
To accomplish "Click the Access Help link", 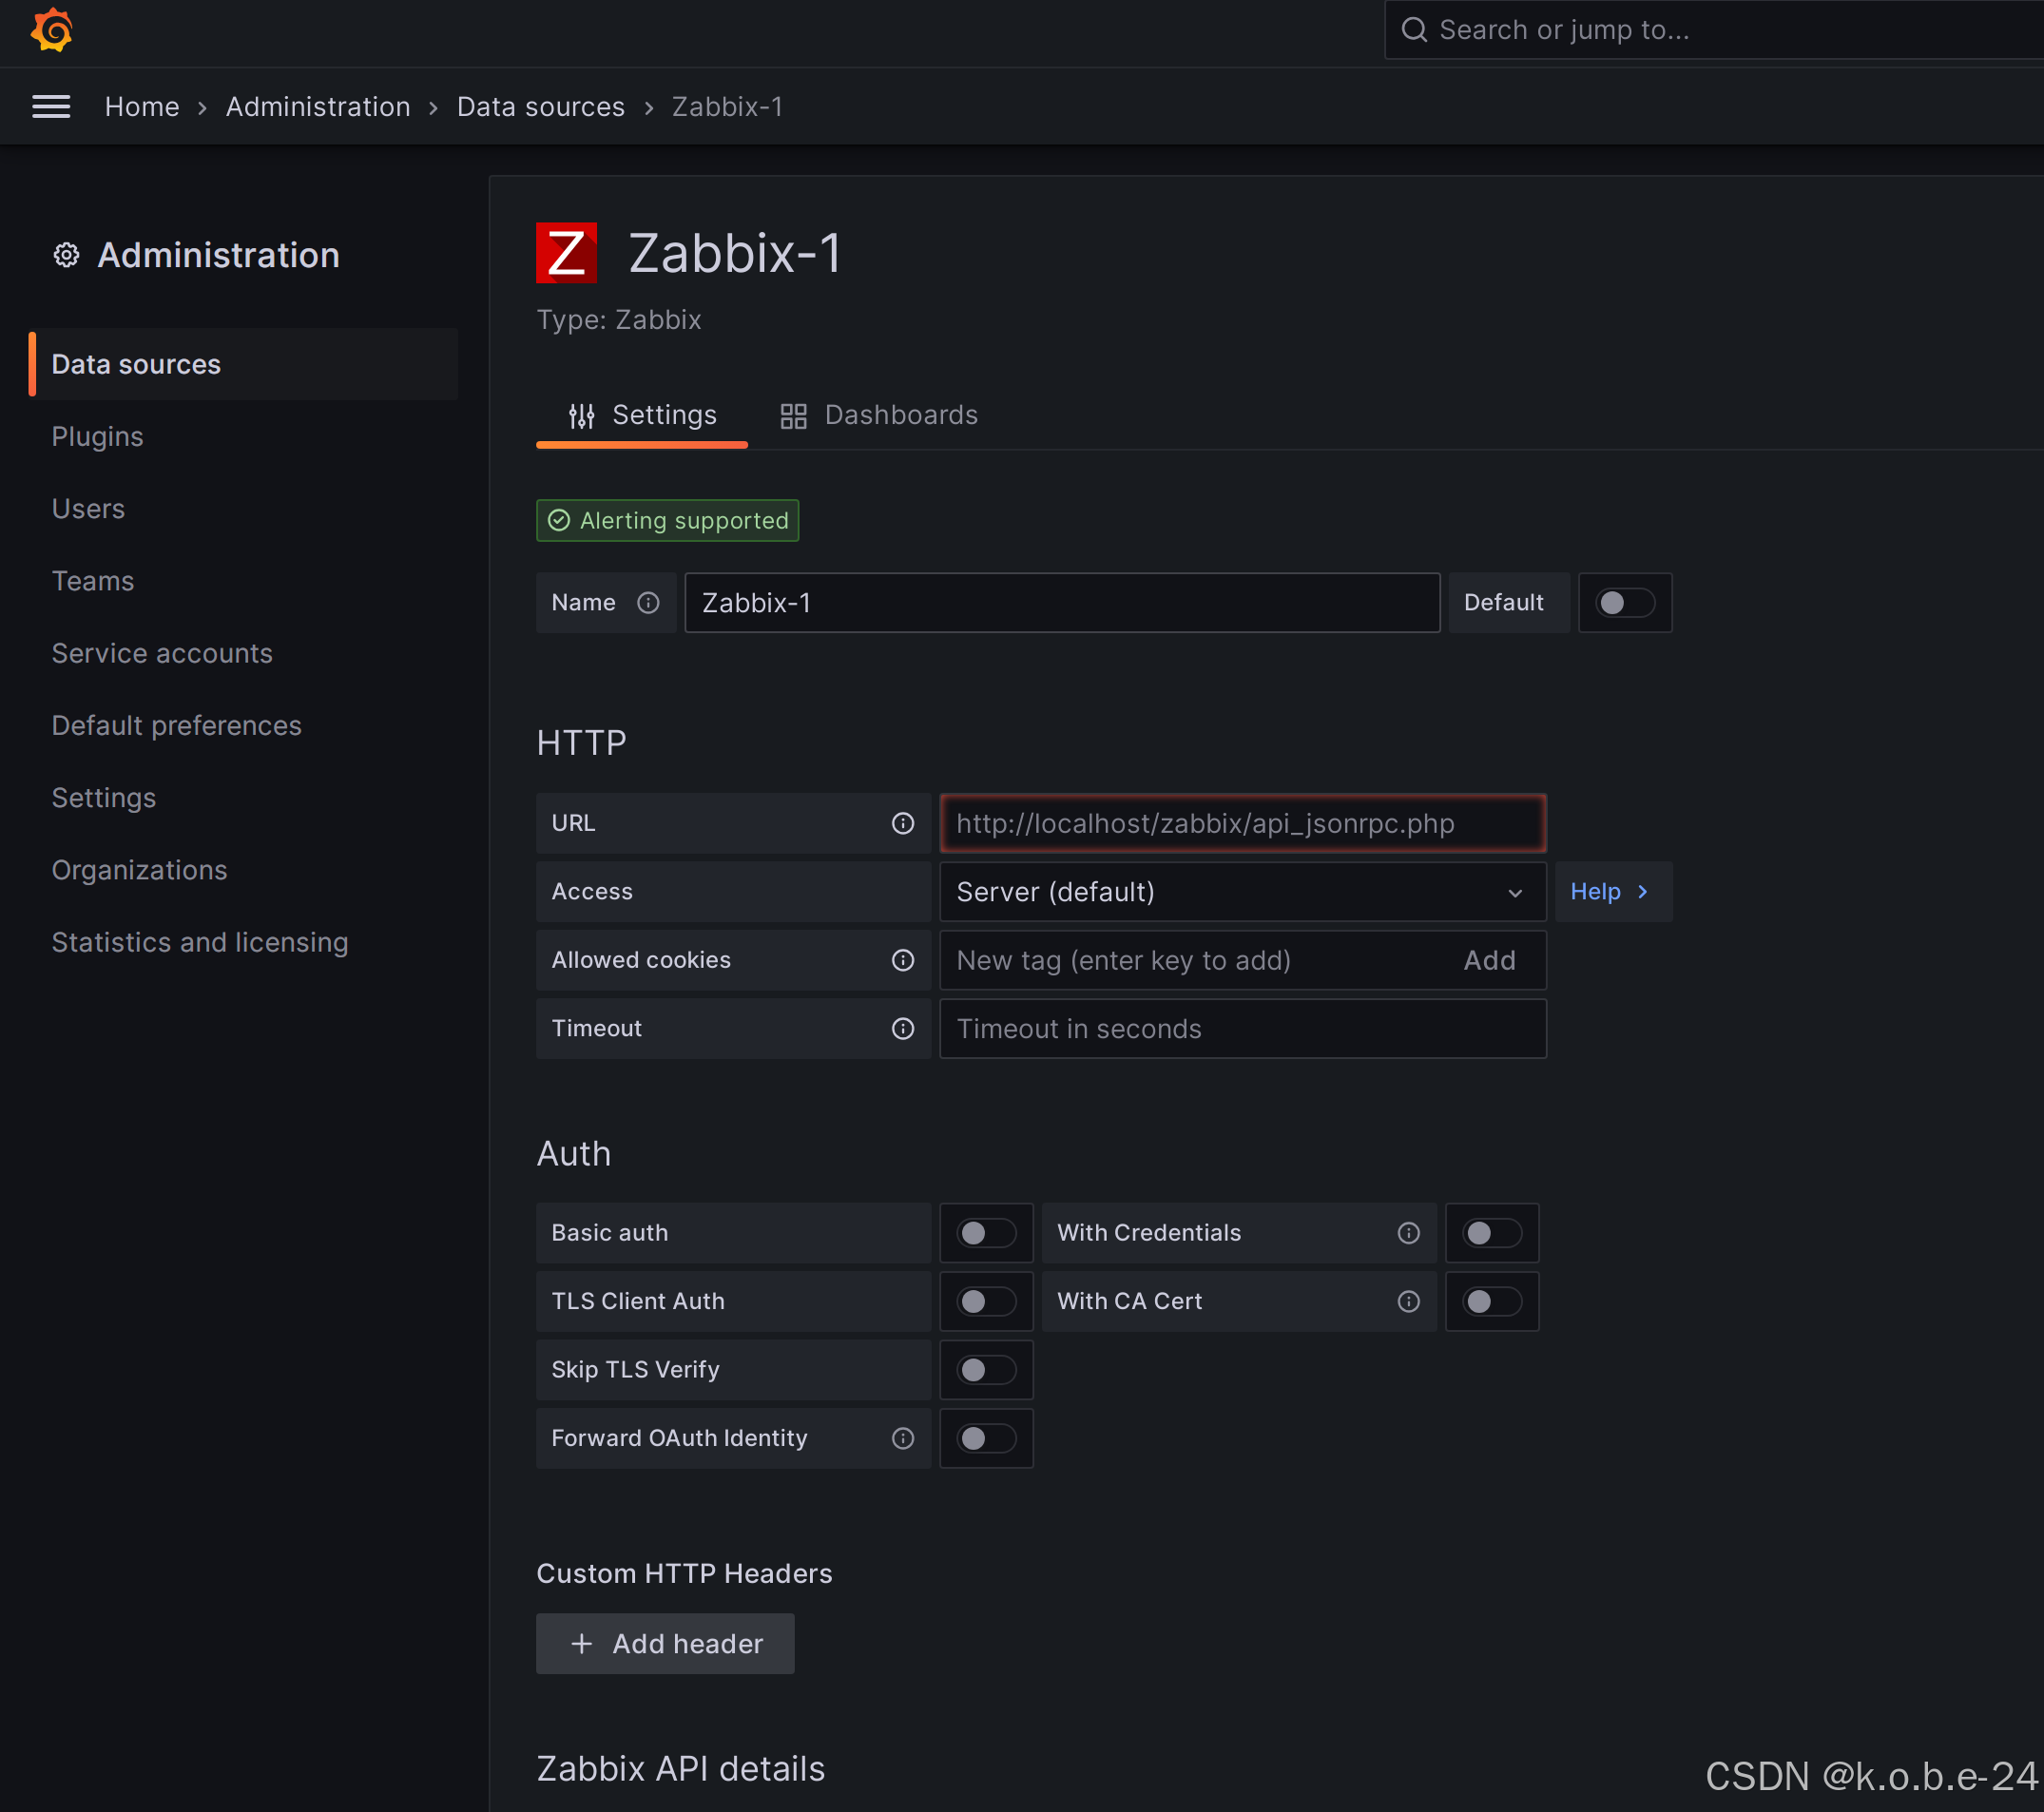I will pyautogui.click(x=1611, y=892).
